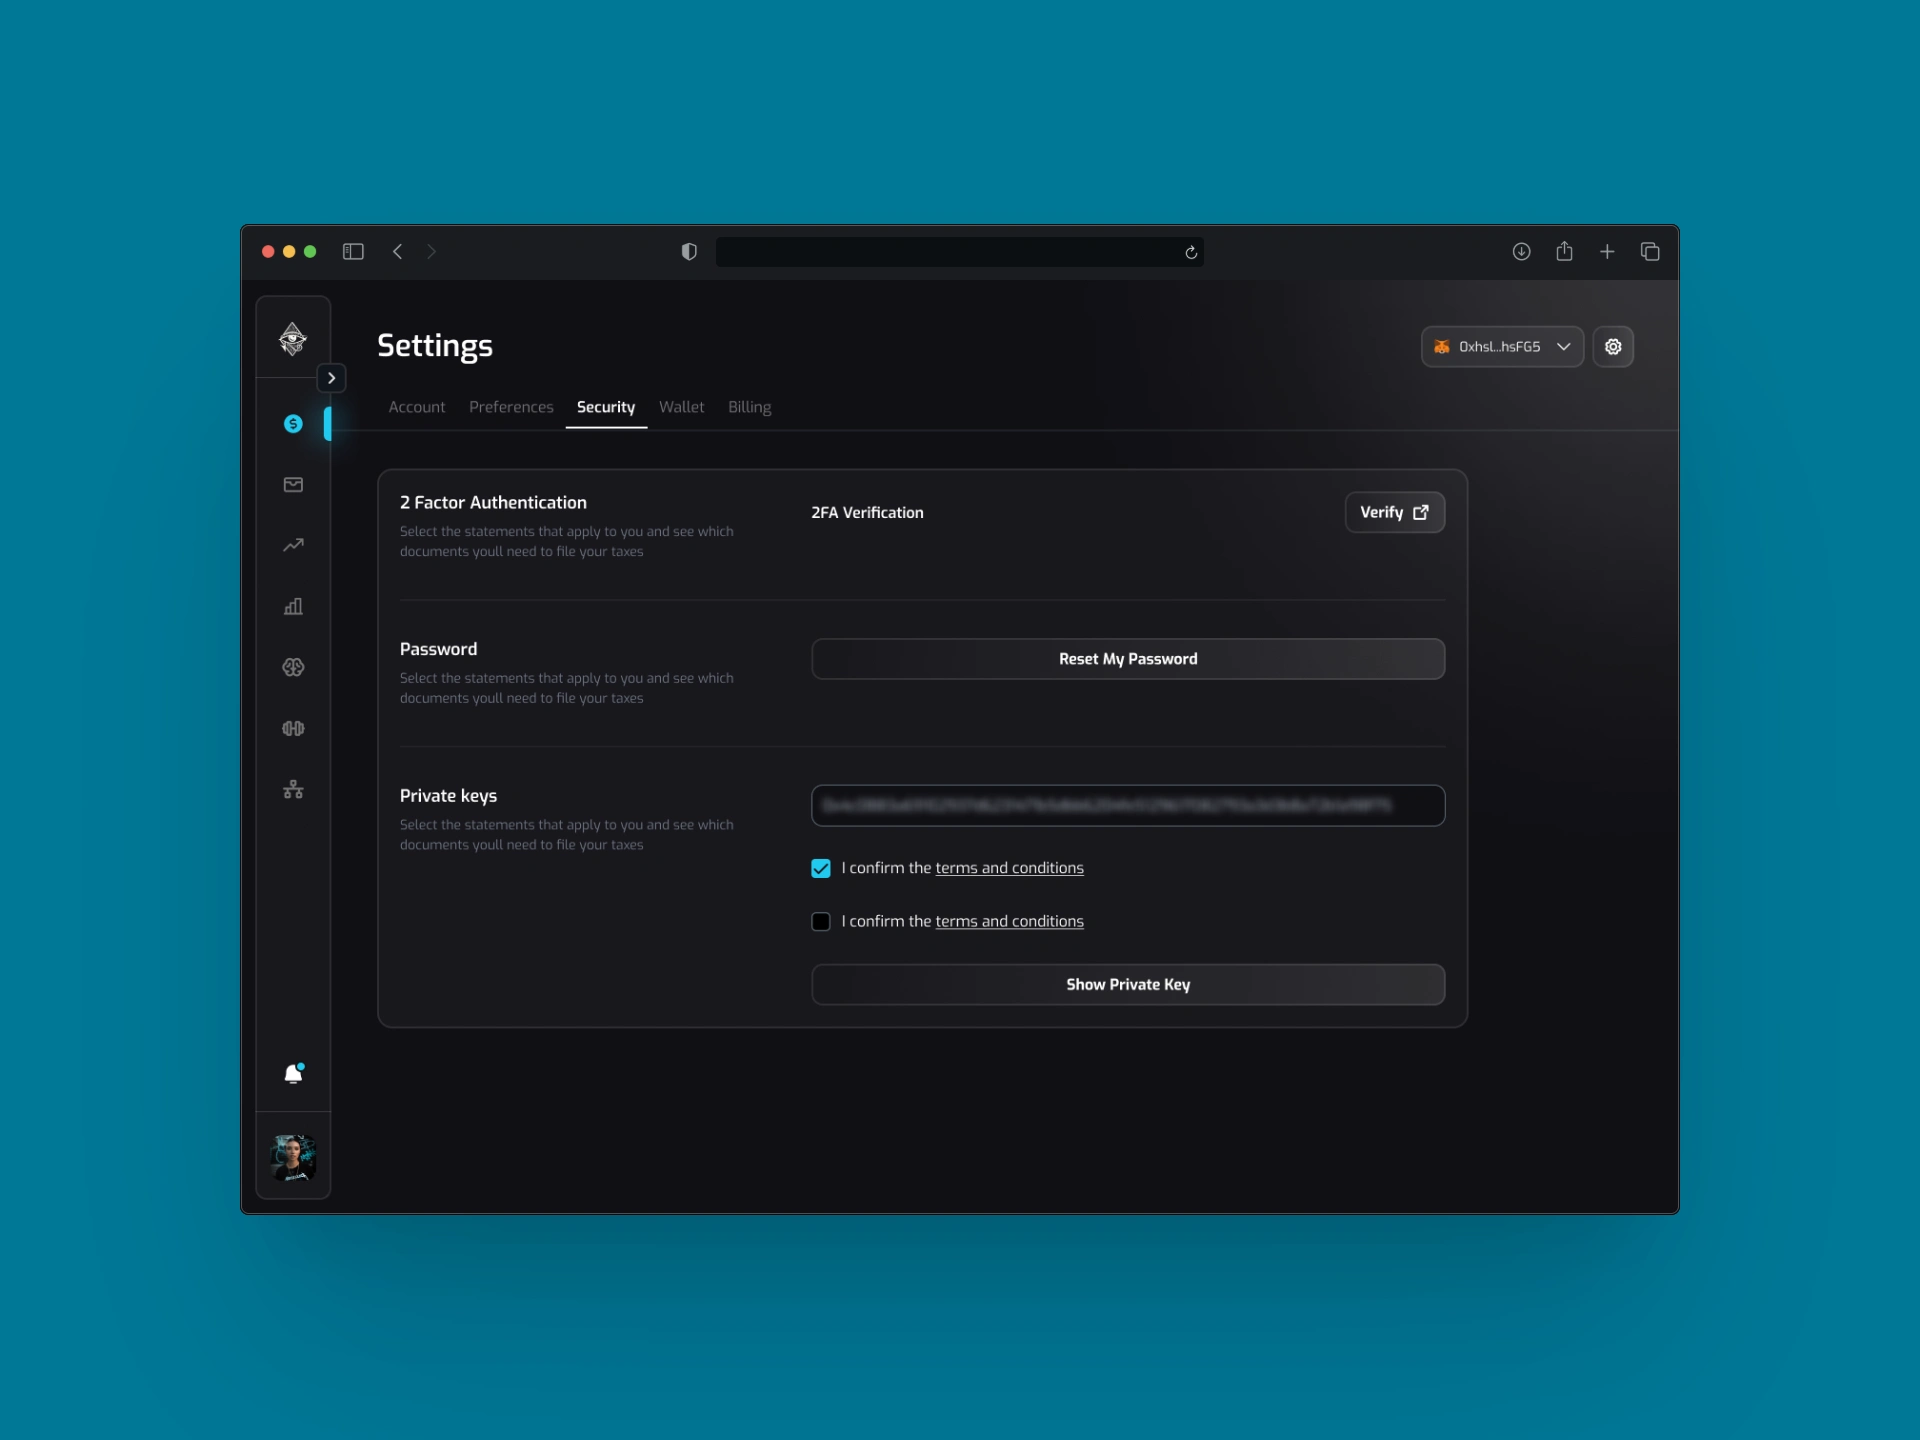Check the second terms confirmation checkbox
1920x1440 pixels.
821,922
